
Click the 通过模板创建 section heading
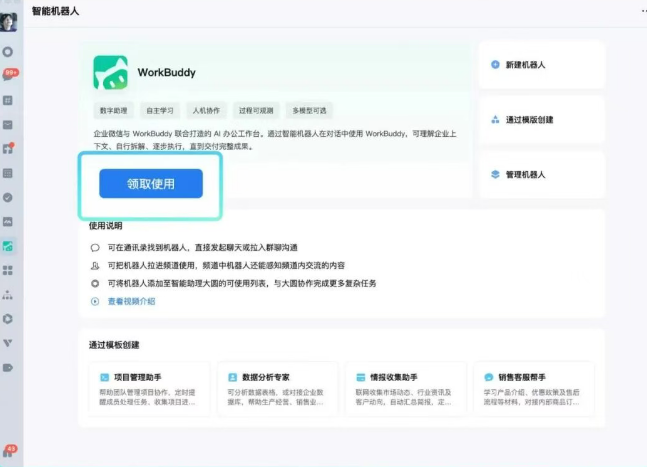click(x=114, y=345)
